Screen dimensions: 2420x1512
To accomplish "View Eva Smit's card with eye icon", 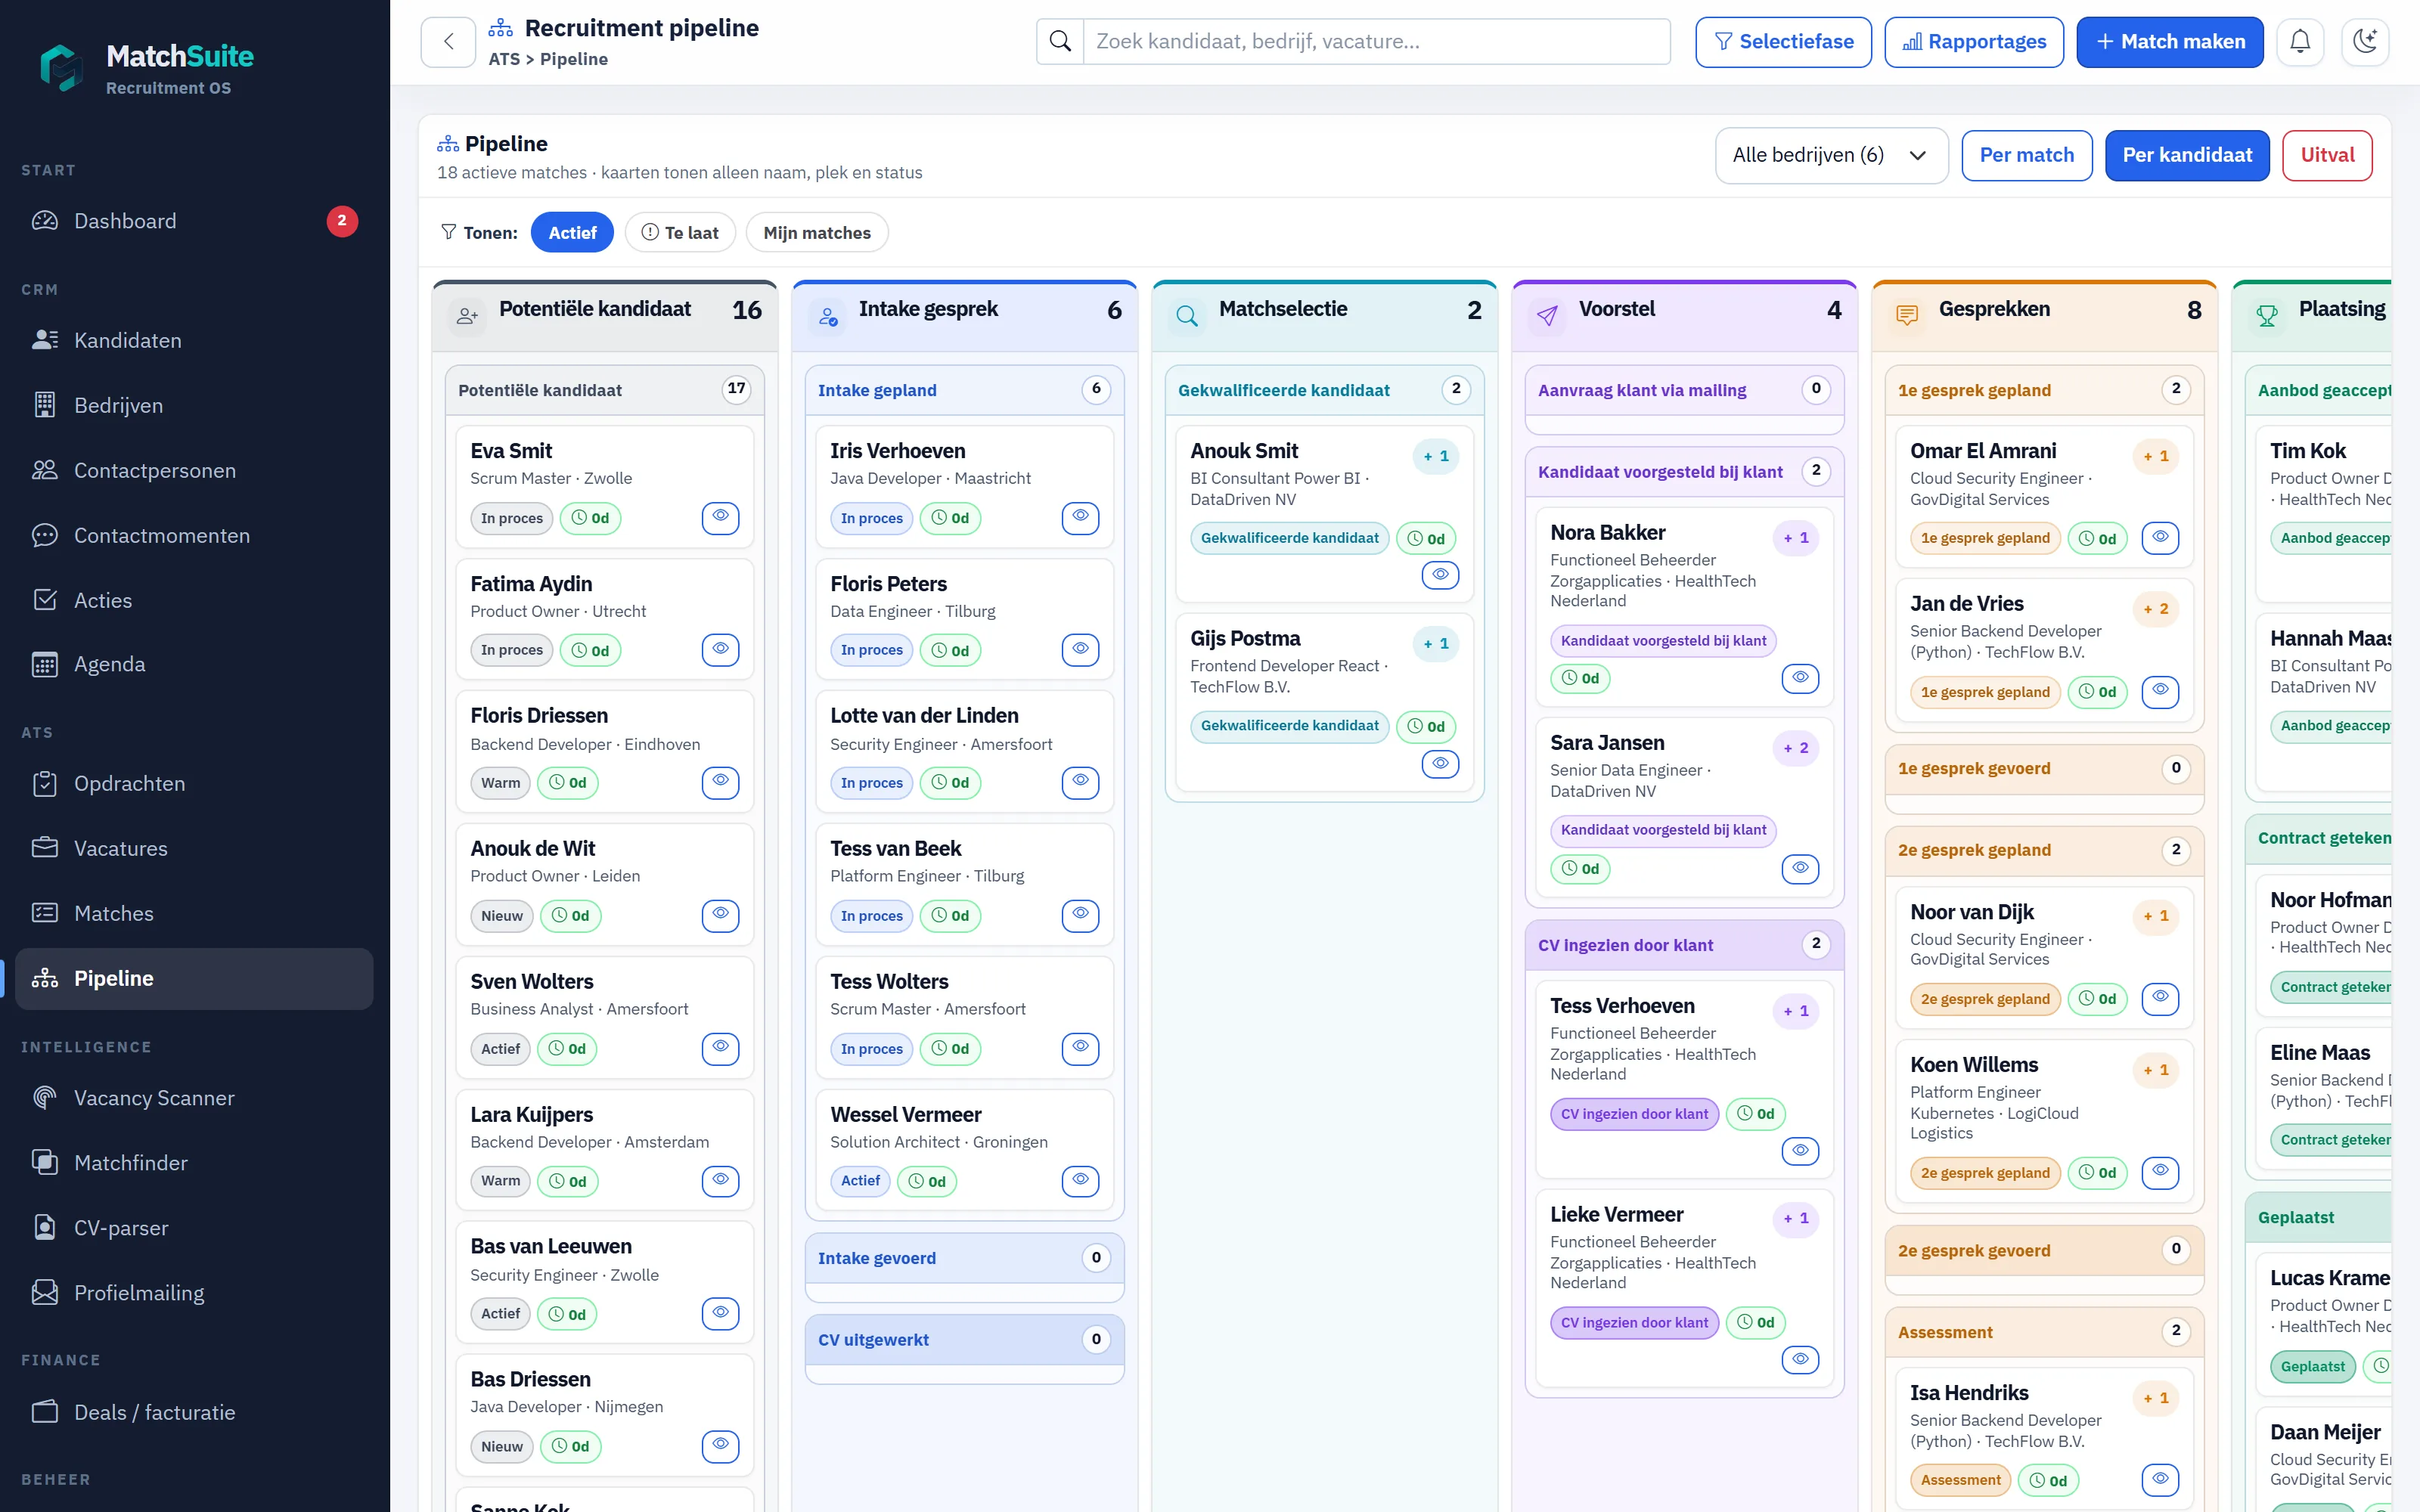I will point(720,517).
